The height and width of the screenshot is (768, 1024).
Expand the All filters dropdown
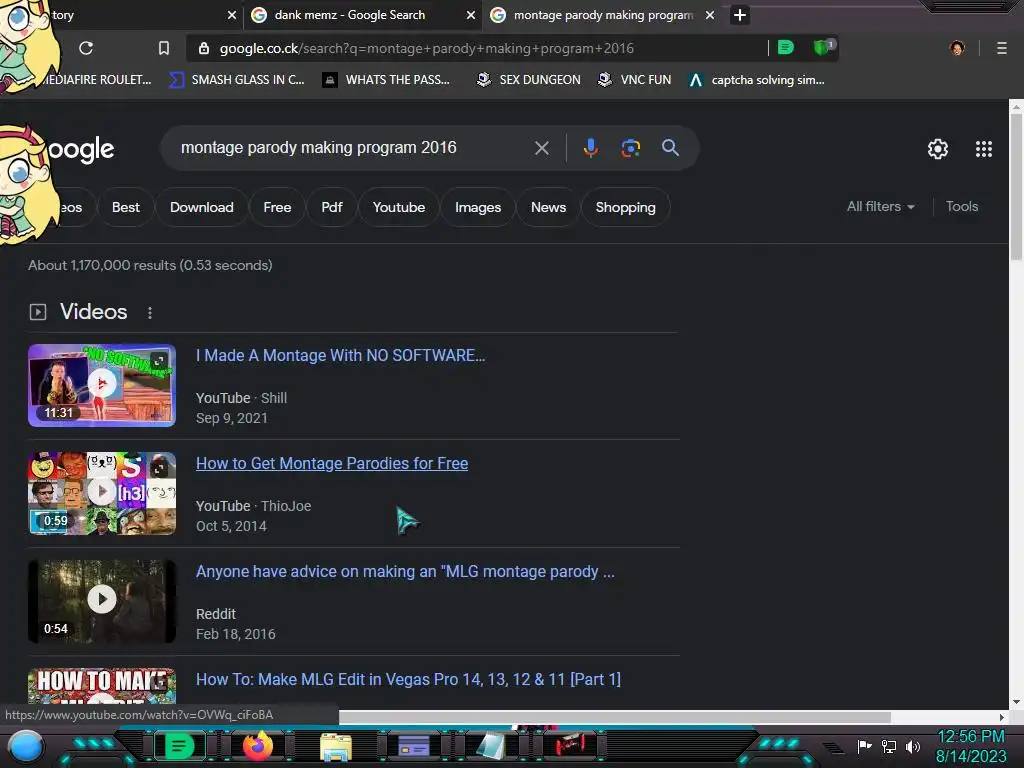click(880, 206)
